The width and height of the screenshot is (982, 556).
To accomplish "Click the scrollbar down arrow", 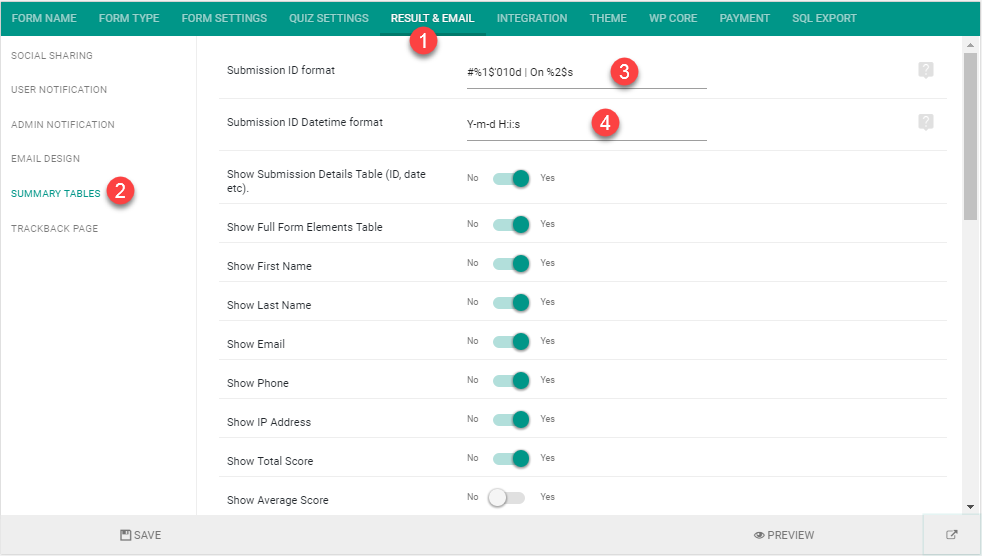I will [x=970, y=507].
